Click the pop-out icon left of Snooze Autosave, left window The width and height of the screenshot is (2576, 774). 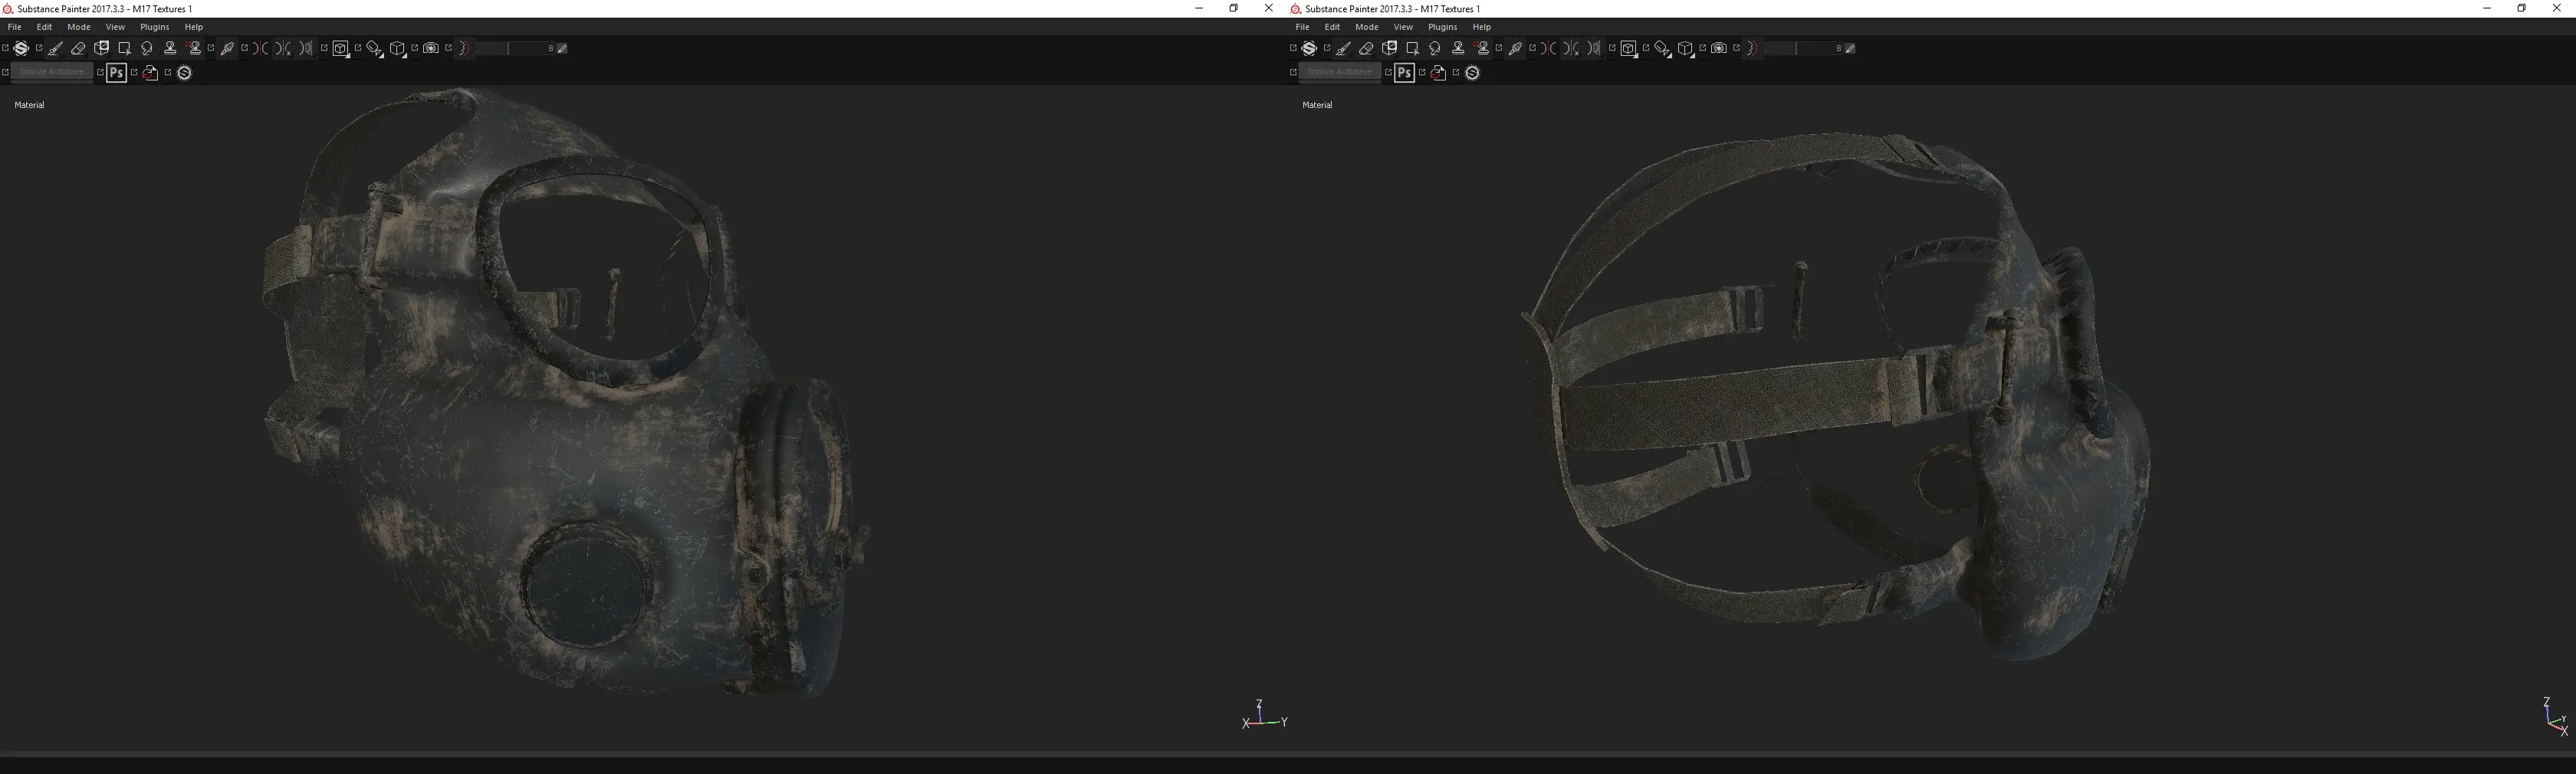click(5, 73)
